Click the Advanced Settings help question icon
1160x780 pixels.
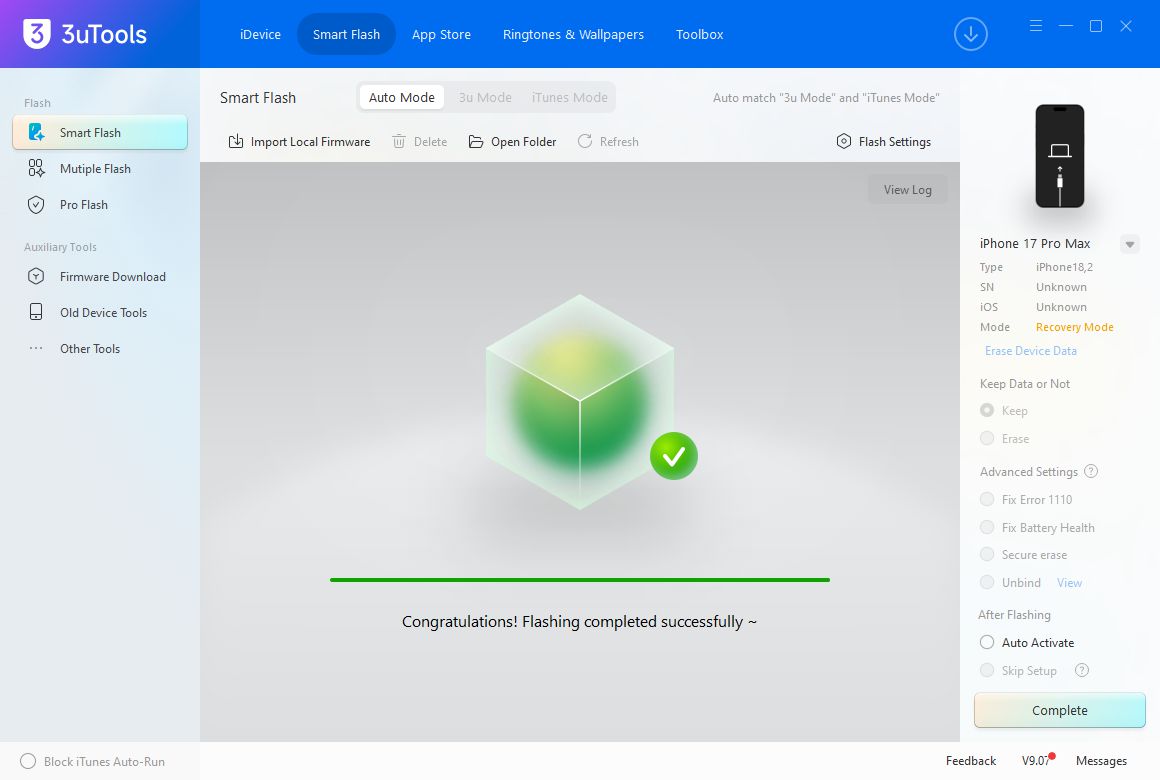(1091, 471)
